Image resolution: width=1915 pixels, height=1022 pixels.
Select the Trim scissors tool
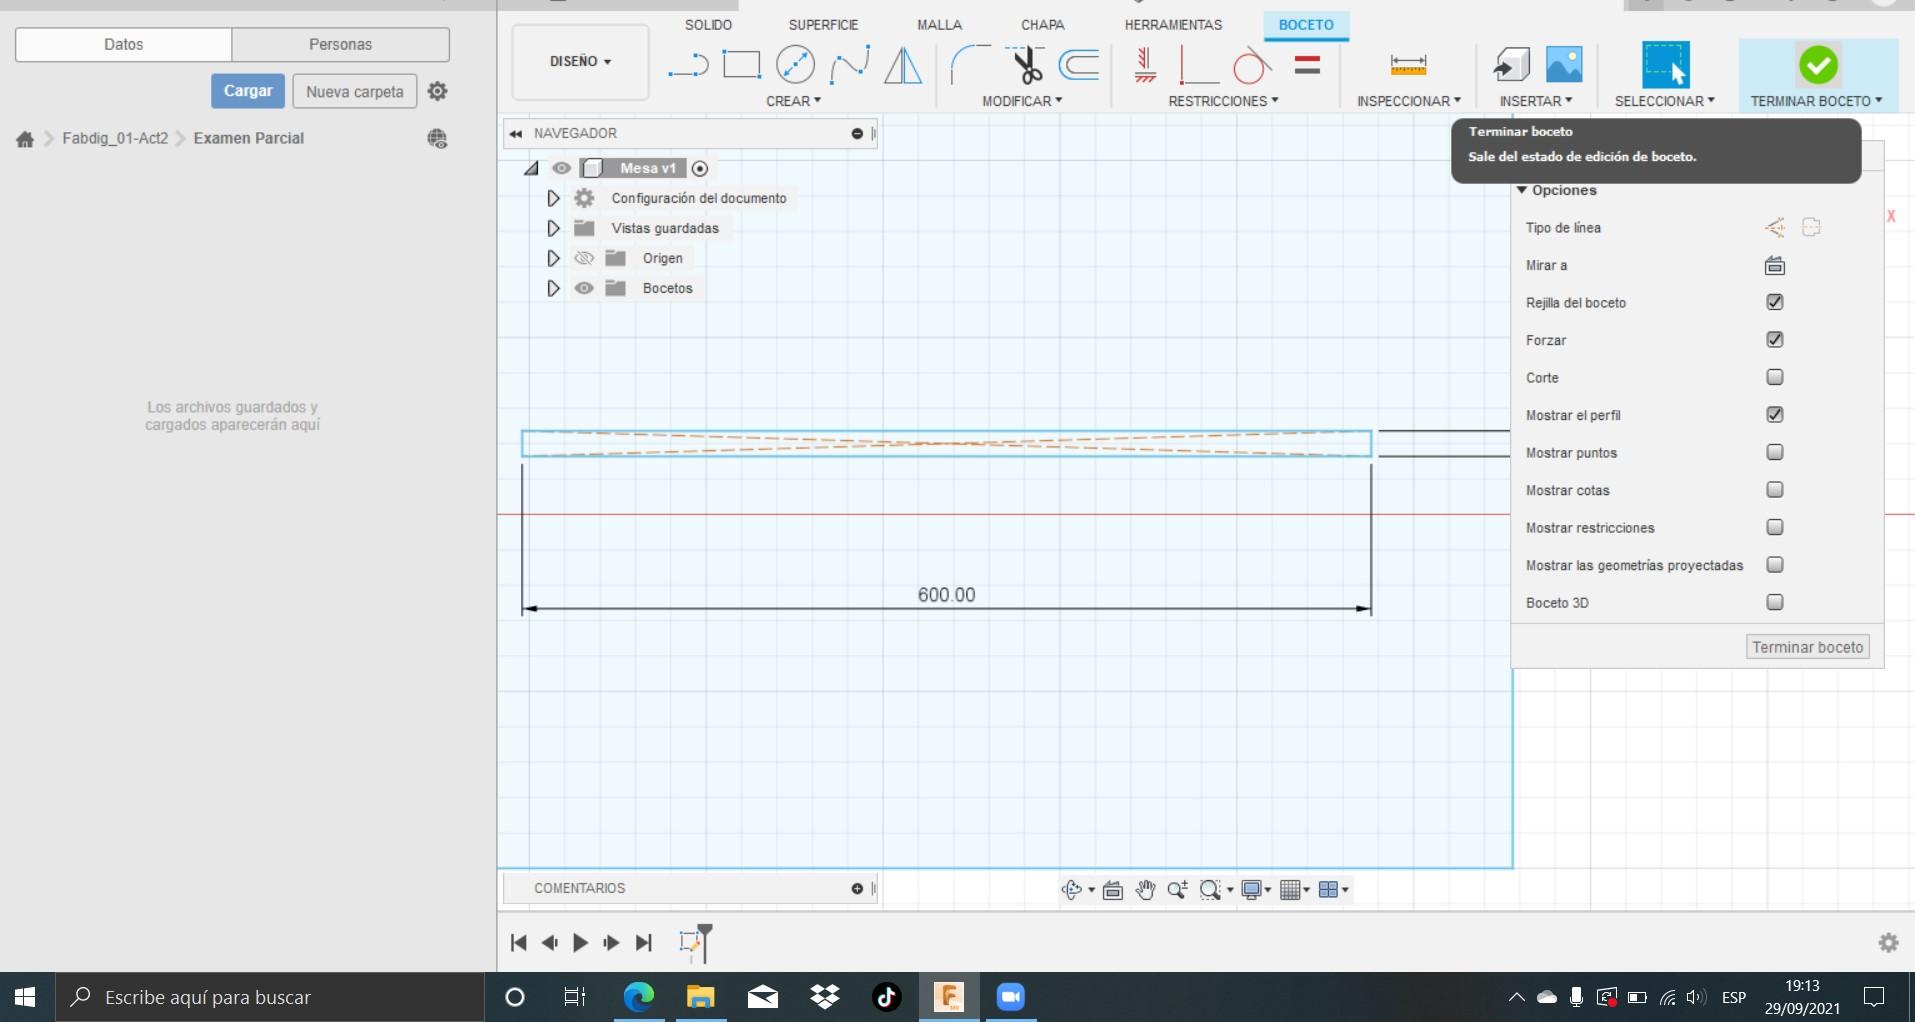(1025, 65)
